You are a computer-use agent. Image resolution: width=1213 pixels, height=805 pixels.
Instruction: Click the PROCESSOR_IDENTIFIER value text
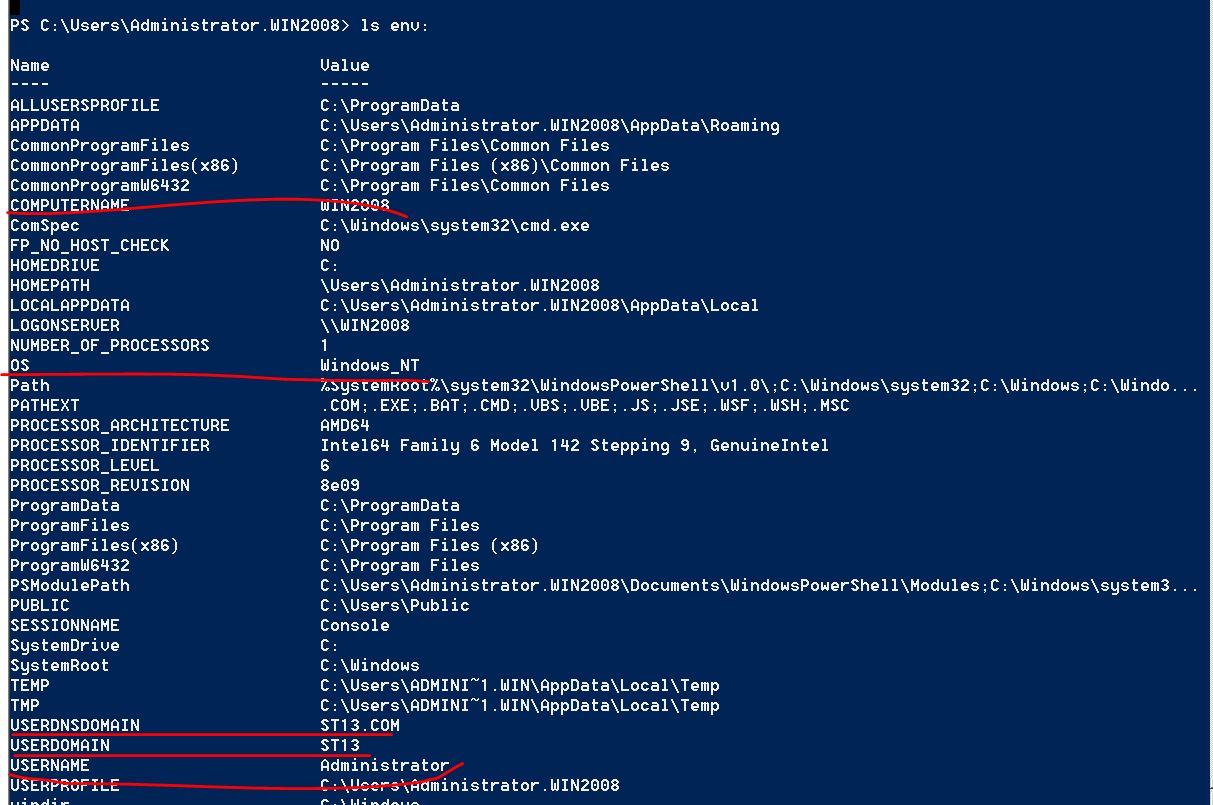coord(574,446)
